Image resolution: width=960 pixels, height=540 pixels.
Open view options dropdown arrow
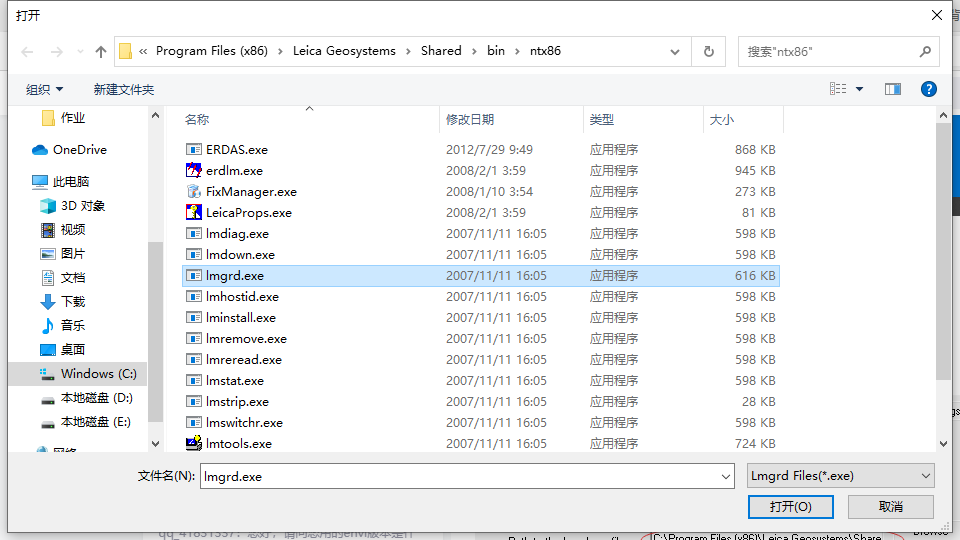[x=860, y=89]
